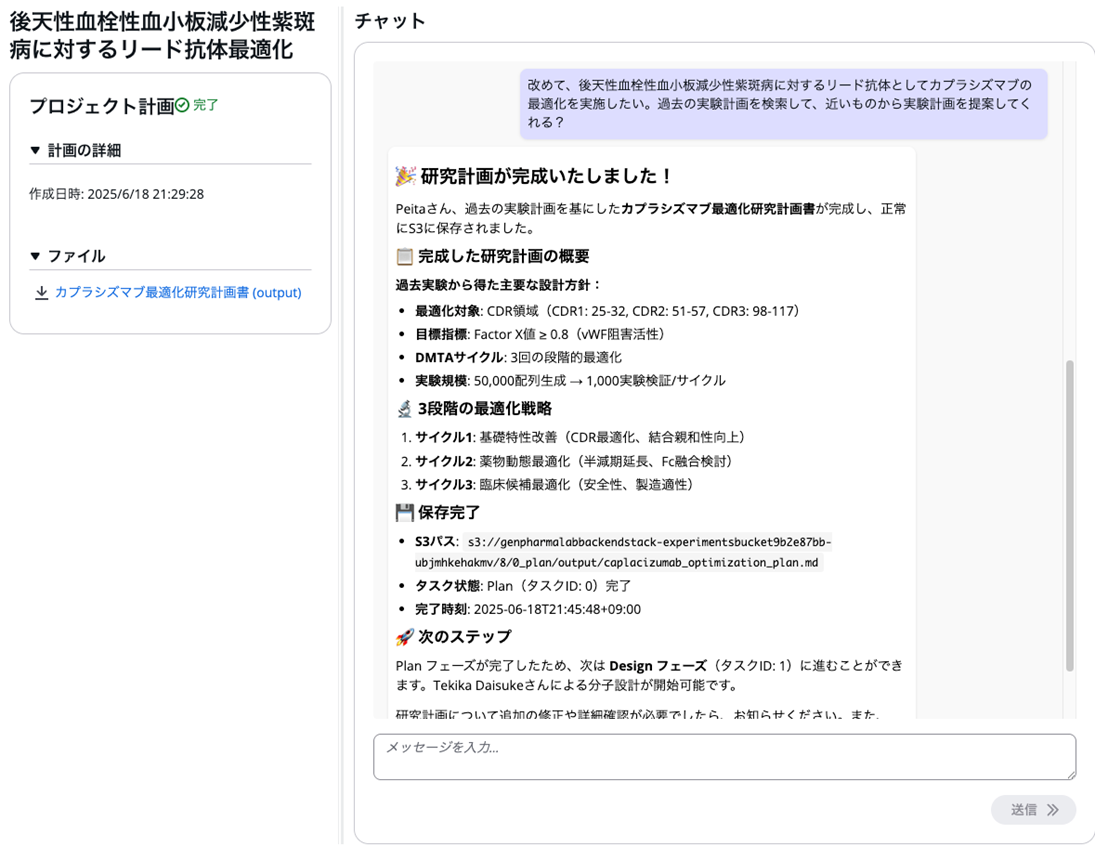
Task: Open the カプラシズマブ最適化研究計画書 (output) link
Action: pyautogui.click(x=178, y=293)
